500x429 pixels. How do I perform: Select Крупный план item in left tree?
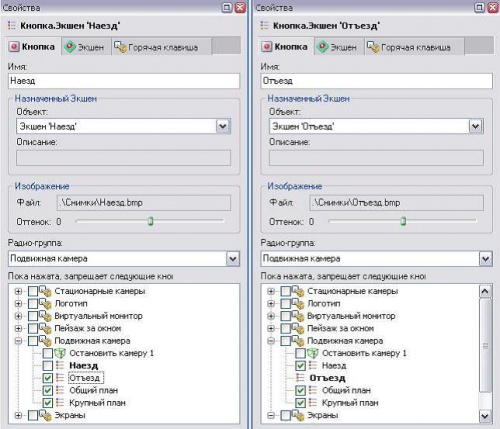click(x=97, y=403)
